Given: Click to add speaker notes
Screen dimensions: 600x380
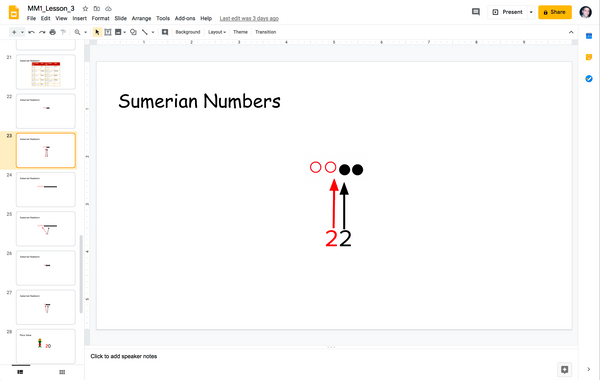Looking at the screenshot, I should [x=124, y=356].
